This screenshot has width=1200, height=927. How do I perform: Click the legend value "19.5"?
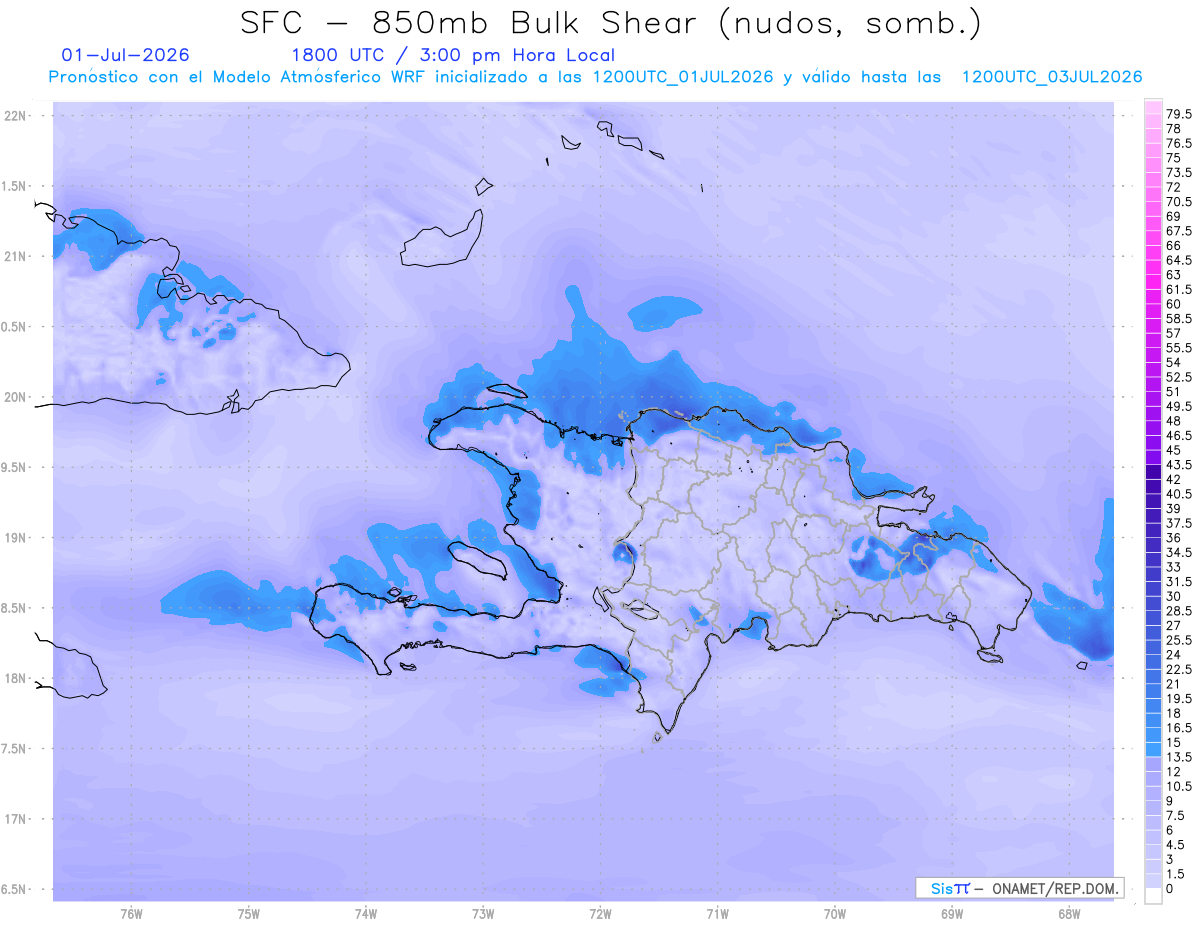pyautogui.click(x=1177, y=698)
